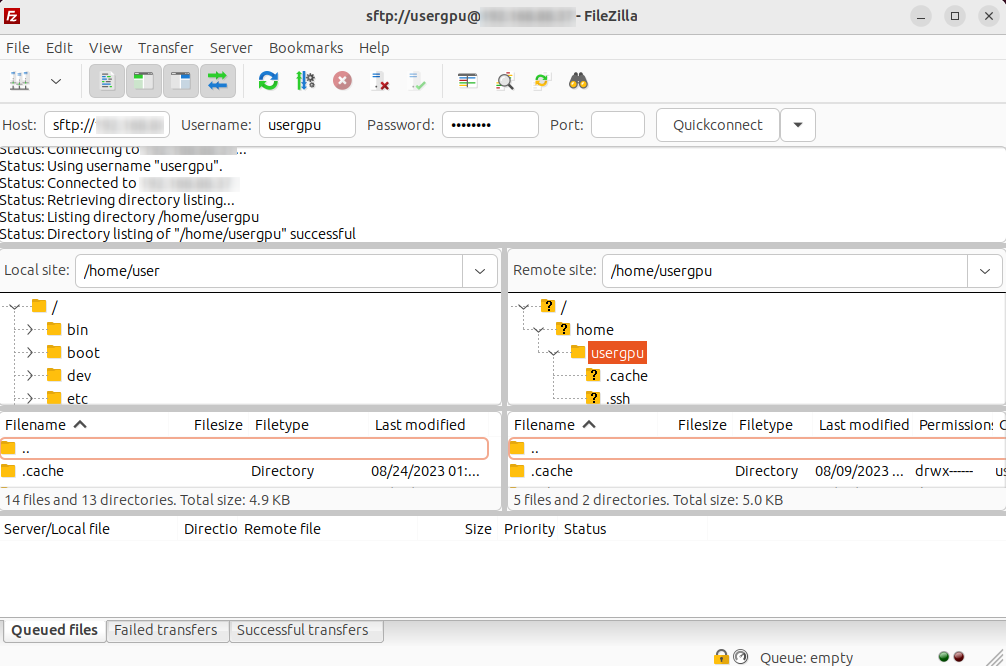This screenshot has height=666, width=1006.
Task: Switch to Queued files tab
Action: coord(55,630)
